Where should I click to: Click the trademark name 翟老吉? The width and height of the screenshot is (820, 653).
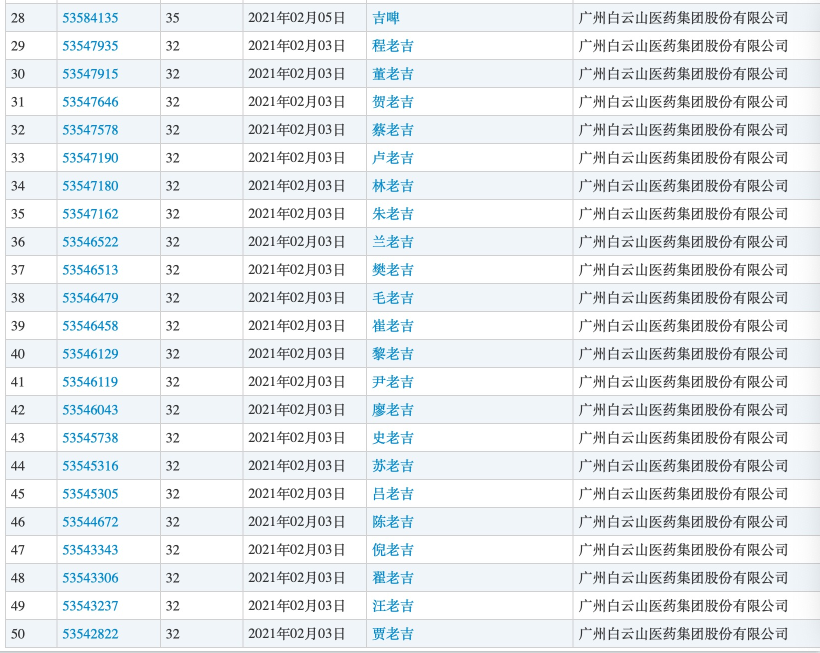(x=393, y=578)
